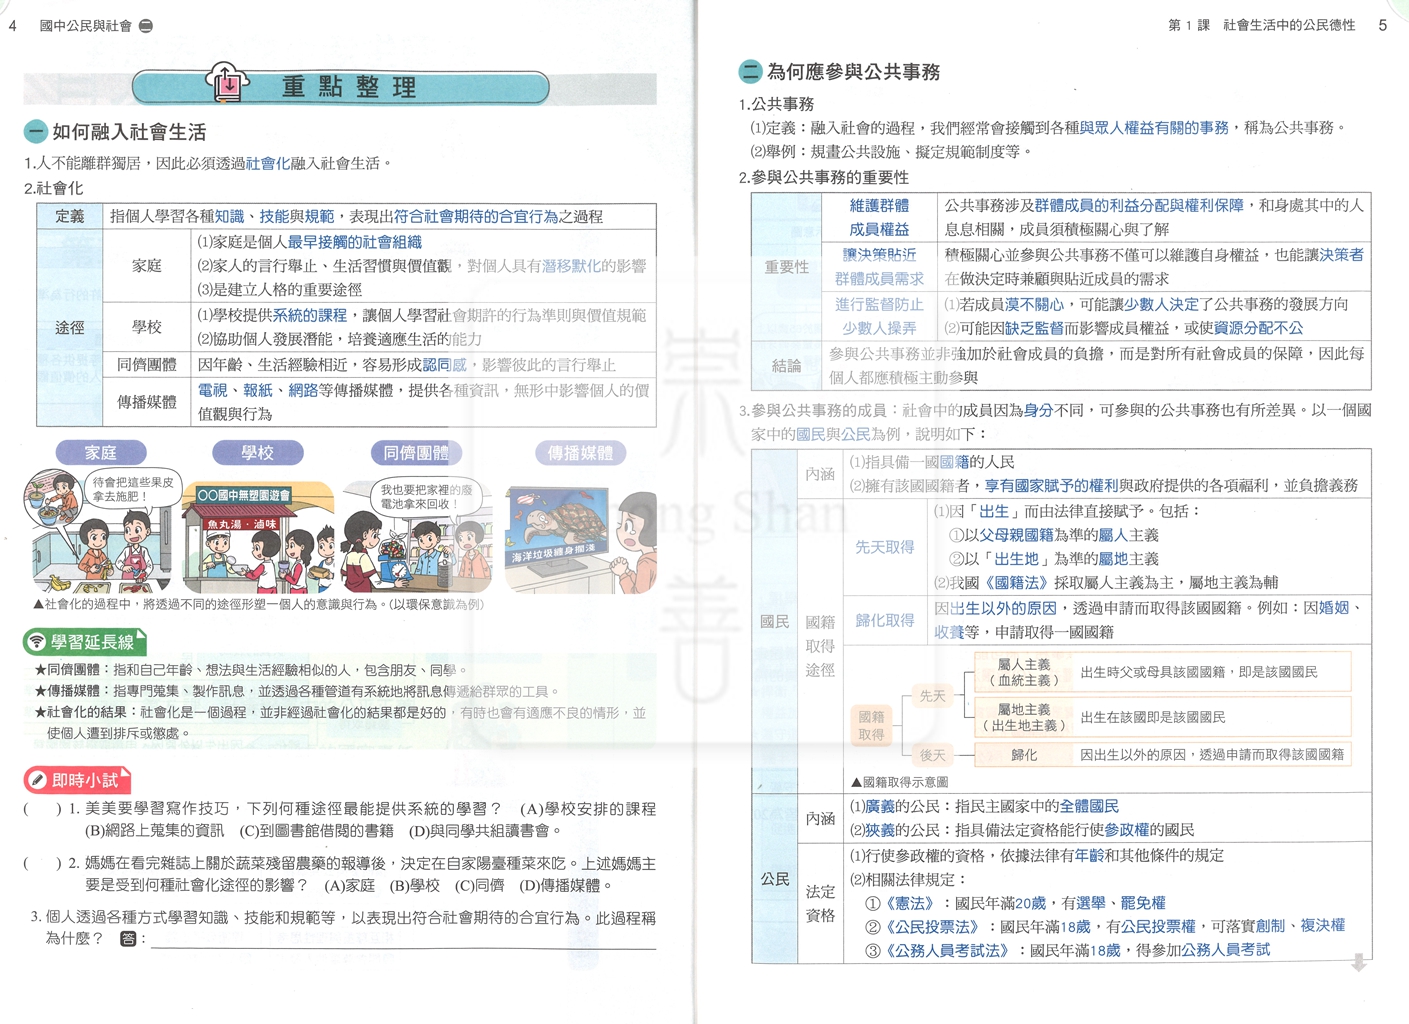Click the 屬人主義（血統主義） diagram box

1023,672
